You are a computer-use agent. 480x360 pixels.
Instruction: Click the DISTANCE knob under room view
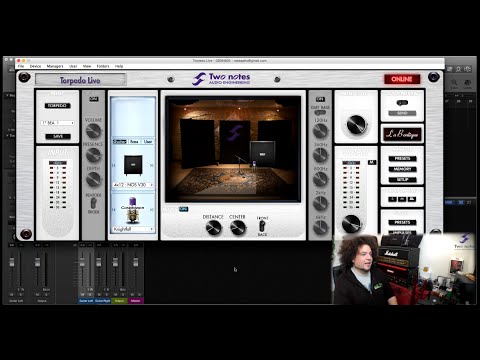(213, 228)
